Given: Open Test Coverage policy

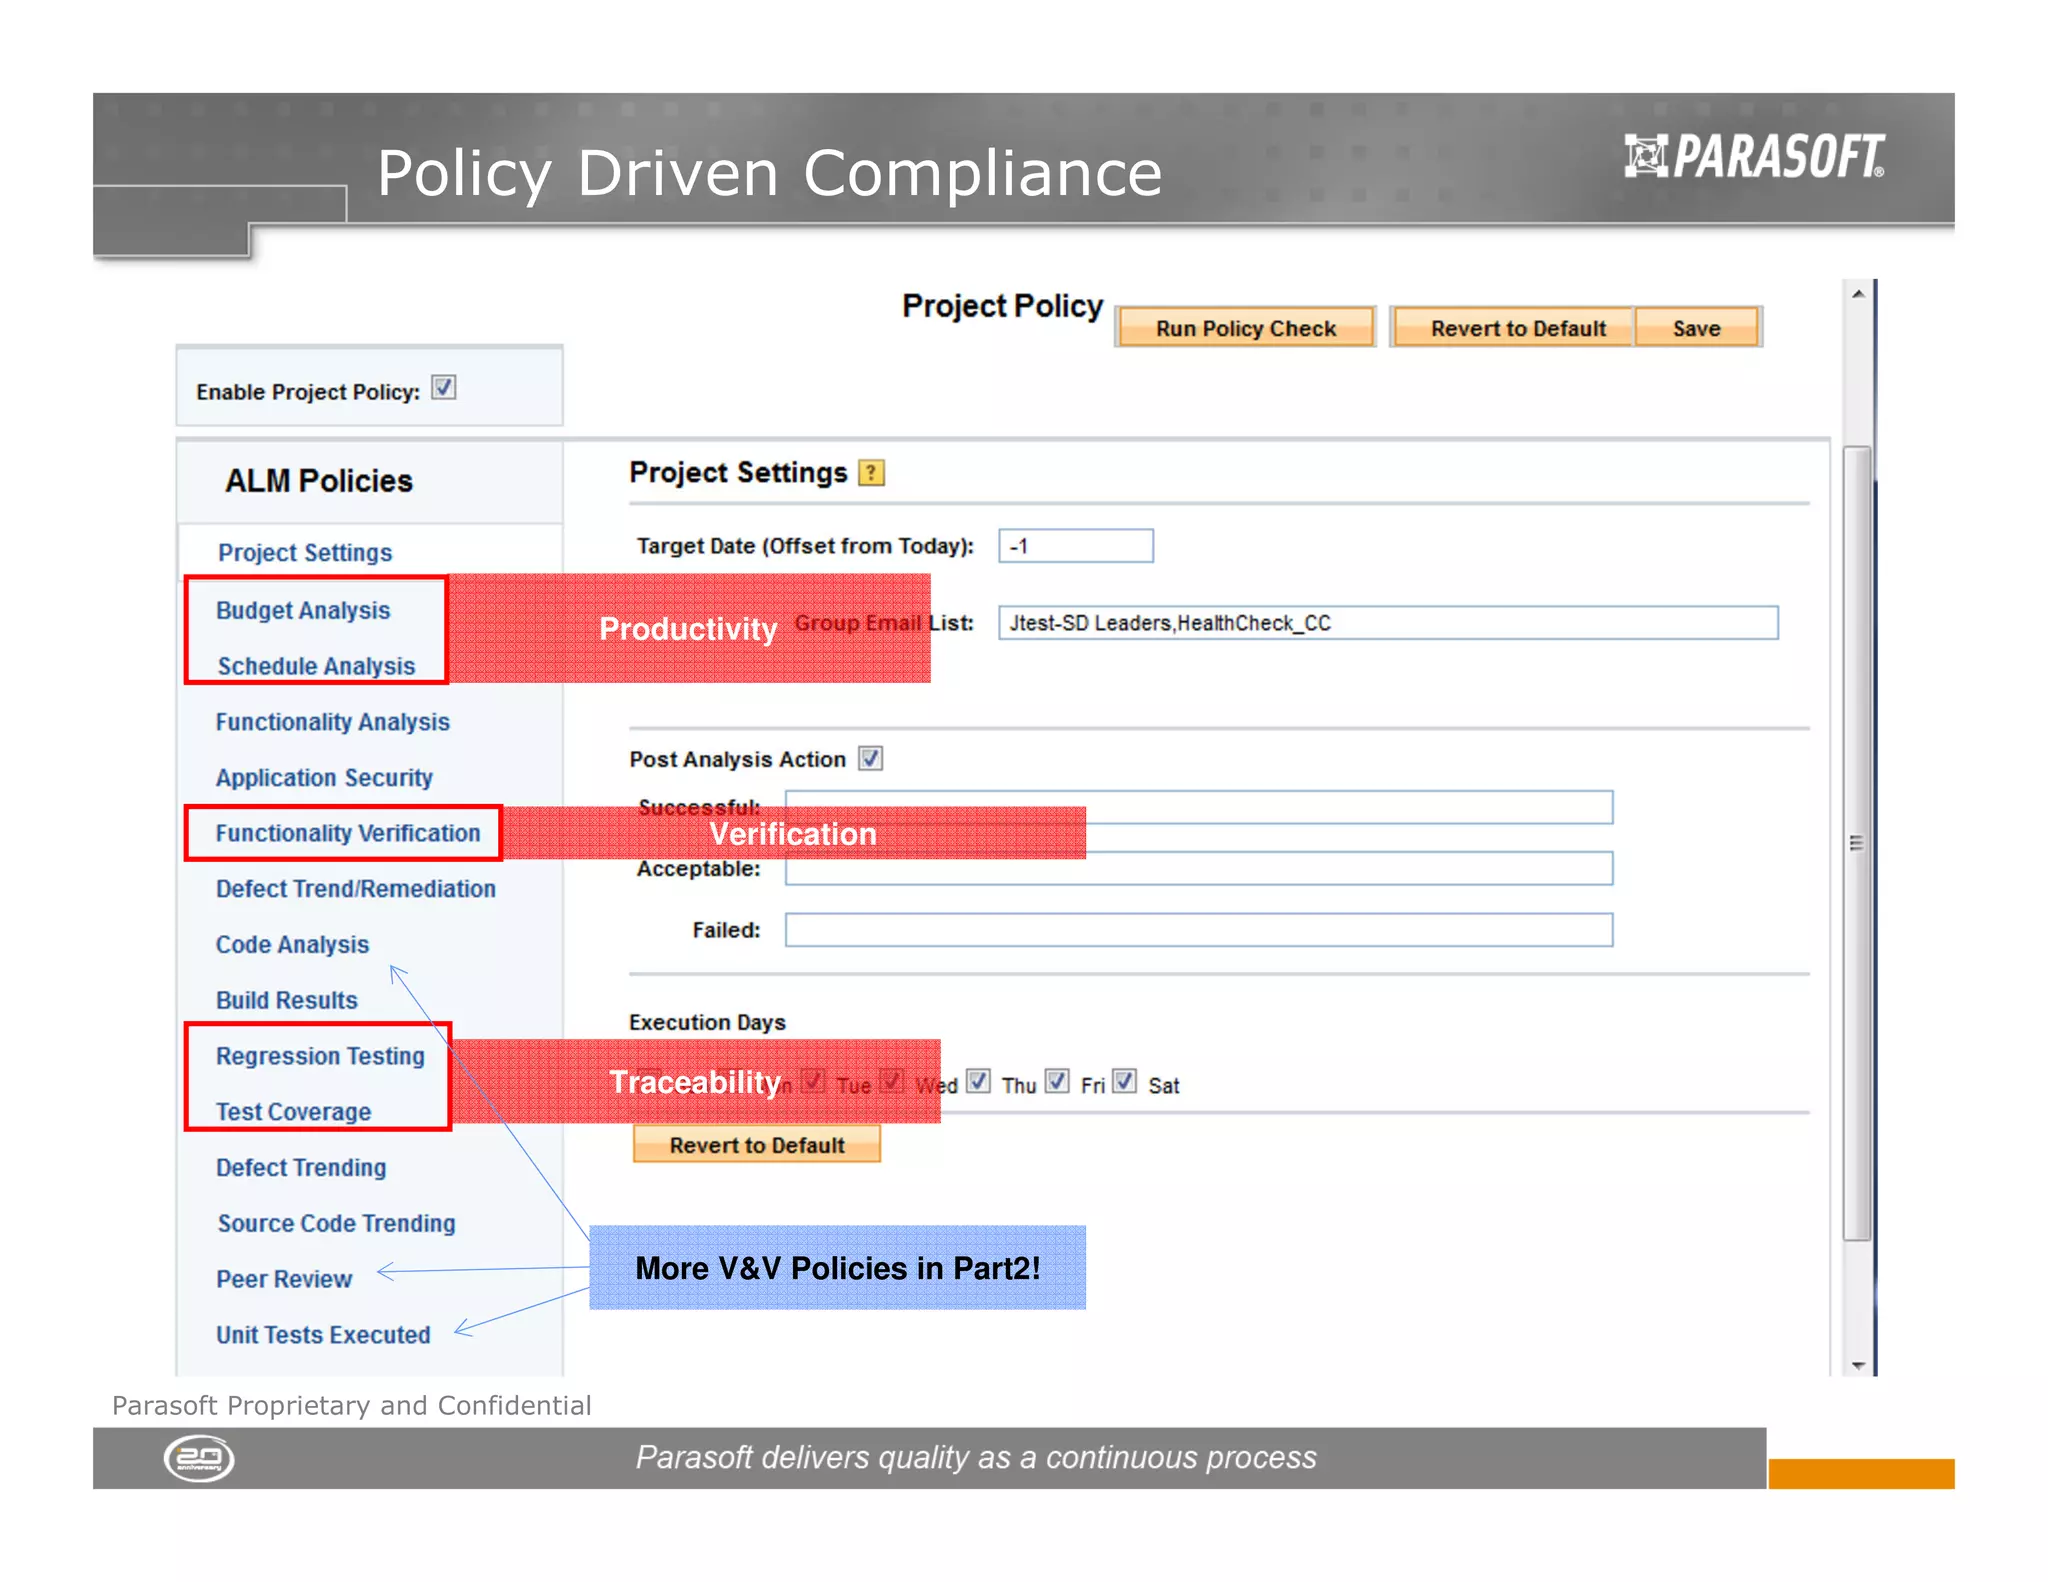Looking at the screenshot, I should tap(293, 1112).
